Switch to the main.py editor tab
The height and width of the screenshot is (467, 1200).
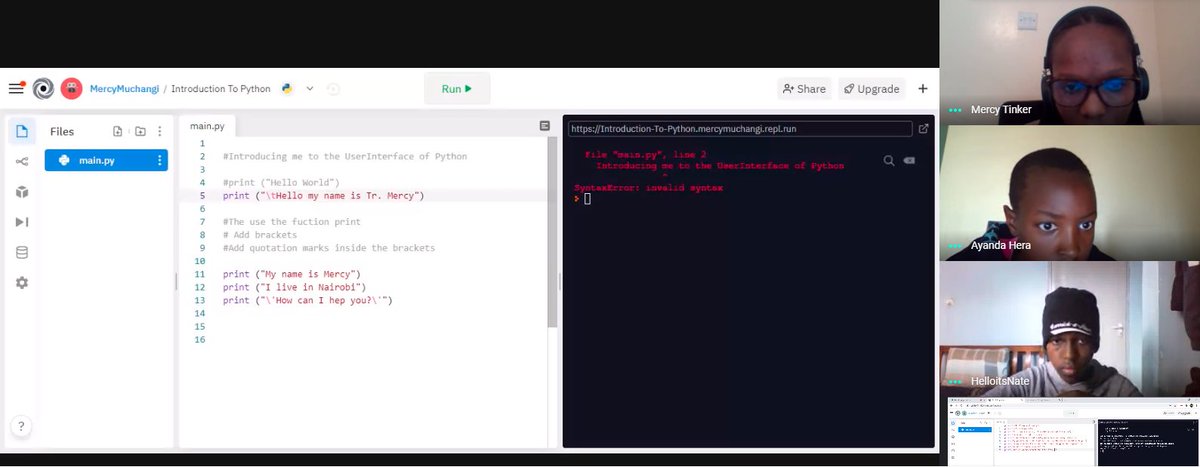pyautogui.click(x=208, y=126)
